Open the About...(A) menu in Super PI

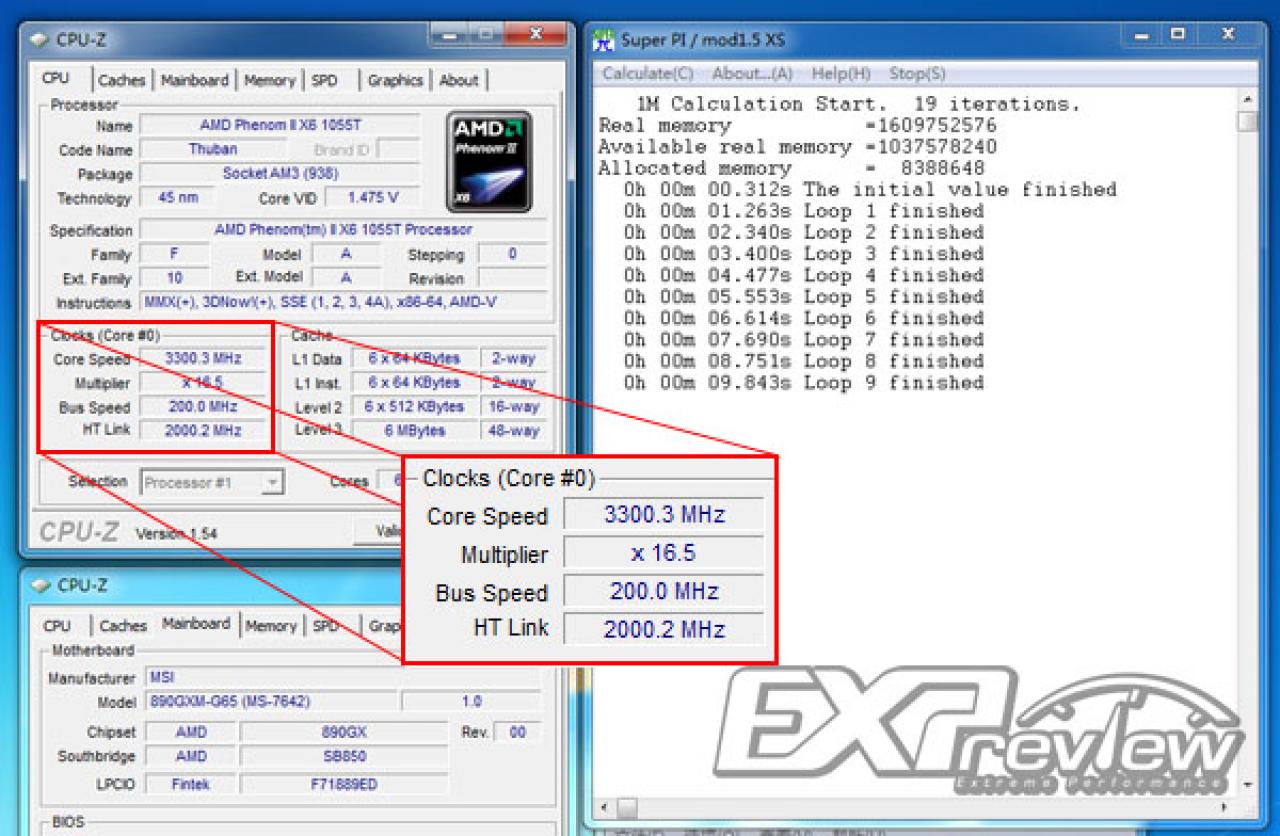click(752, 74)
